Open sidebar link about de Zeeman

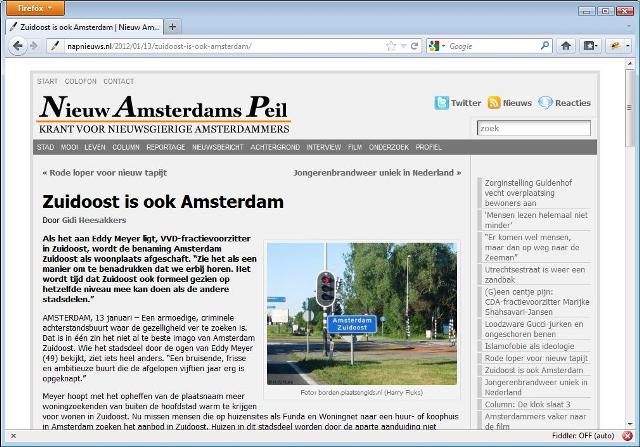532,247
